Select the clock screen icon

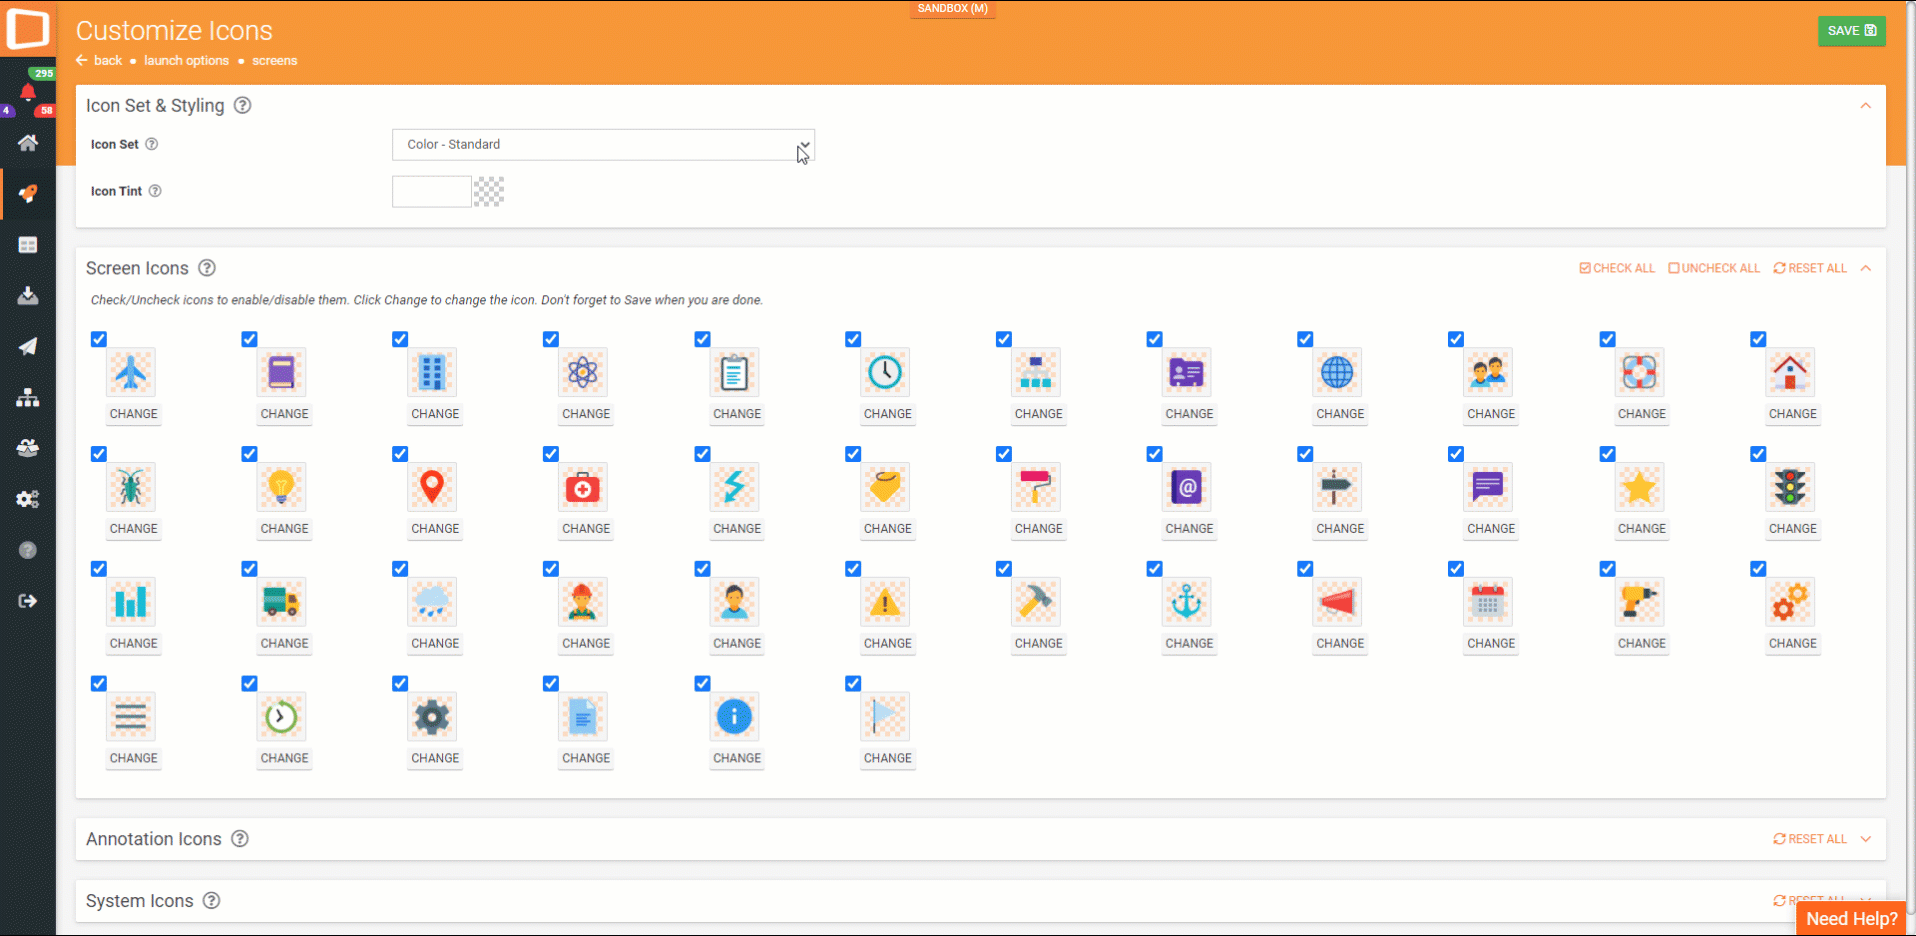(885, 373)
